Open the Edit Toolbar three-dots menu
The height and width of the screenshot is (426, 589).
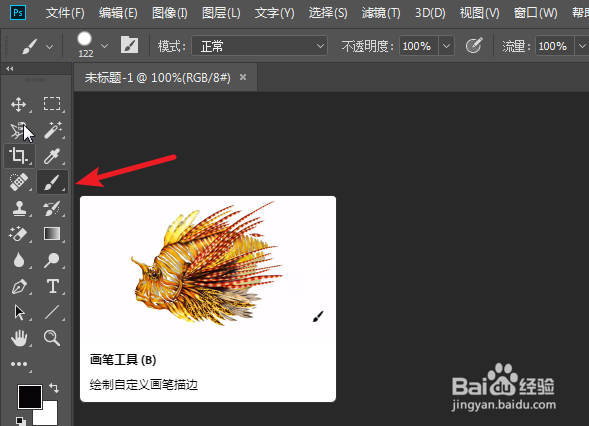19,364
